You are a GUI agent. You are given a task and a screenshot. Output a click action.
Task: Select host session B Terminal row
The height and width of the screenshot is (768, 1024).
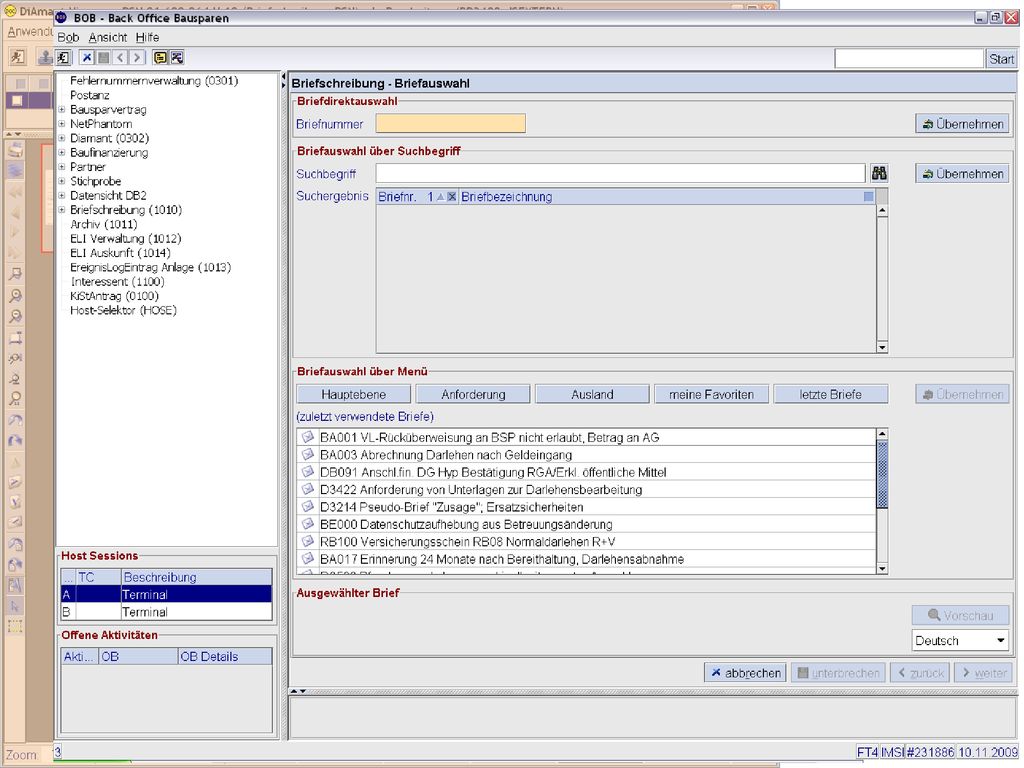(166, 612)
